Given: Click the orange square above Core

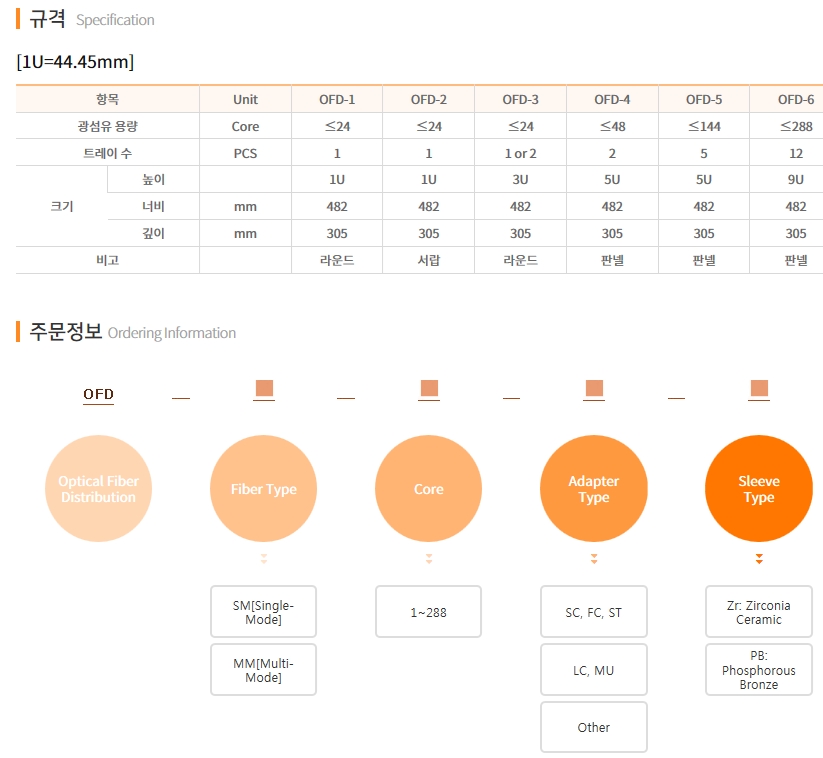Looking at the screenshot, I should click(429, 389).
